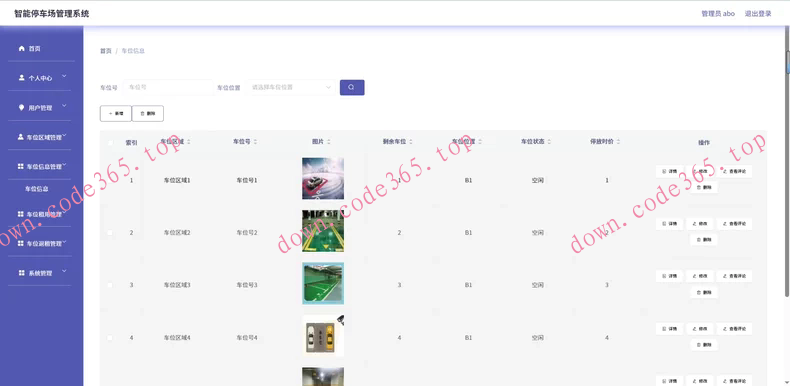The image size is (790, 386).
Task: Select 车位信息 submenu item in sidebar
Action: pyautogui.click(x=37, y=189)
